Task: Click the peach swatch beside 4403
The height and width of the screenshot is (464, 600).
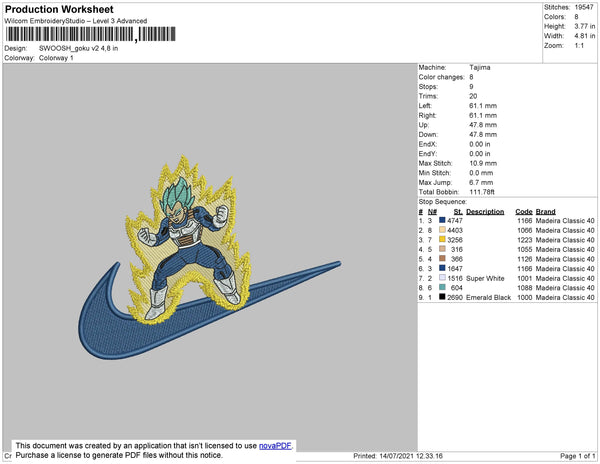Action: coord(442,230)
